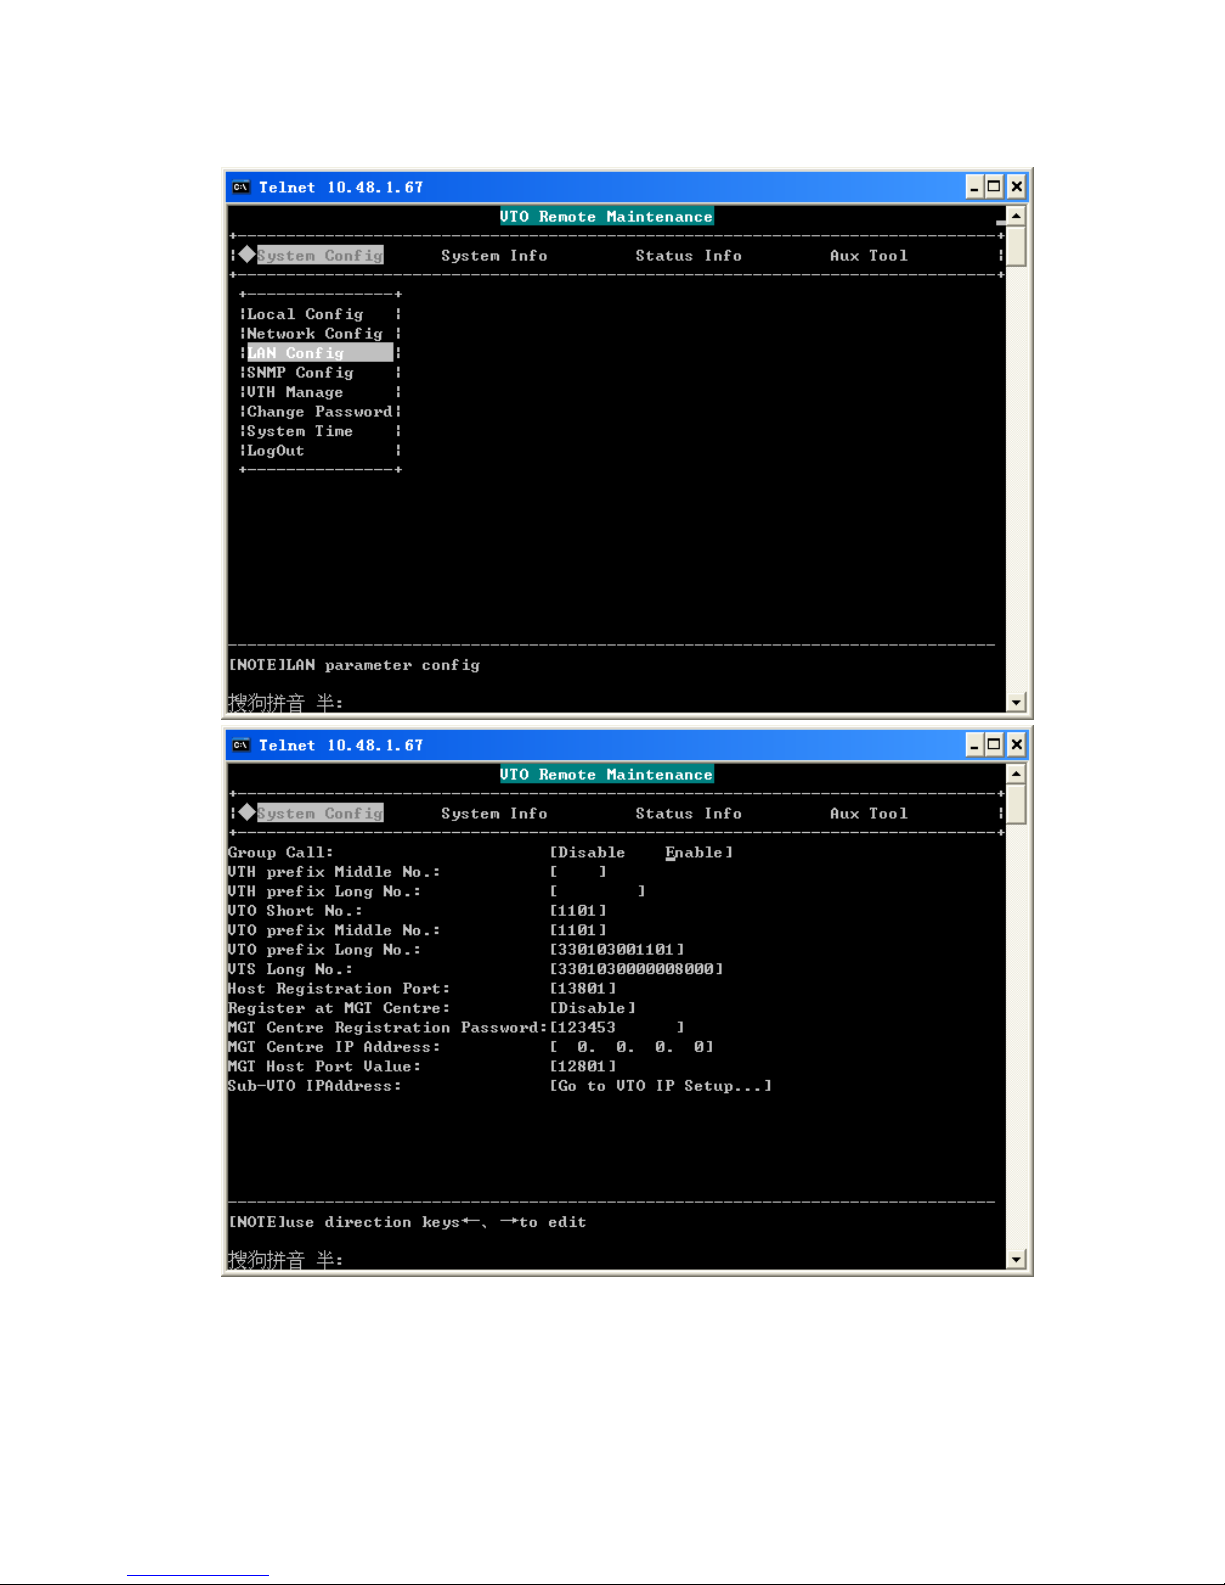1225x1585 pixels.
Task: Maximize the Telnet window showing the LAN Config menu
Action: click(994, 186)
